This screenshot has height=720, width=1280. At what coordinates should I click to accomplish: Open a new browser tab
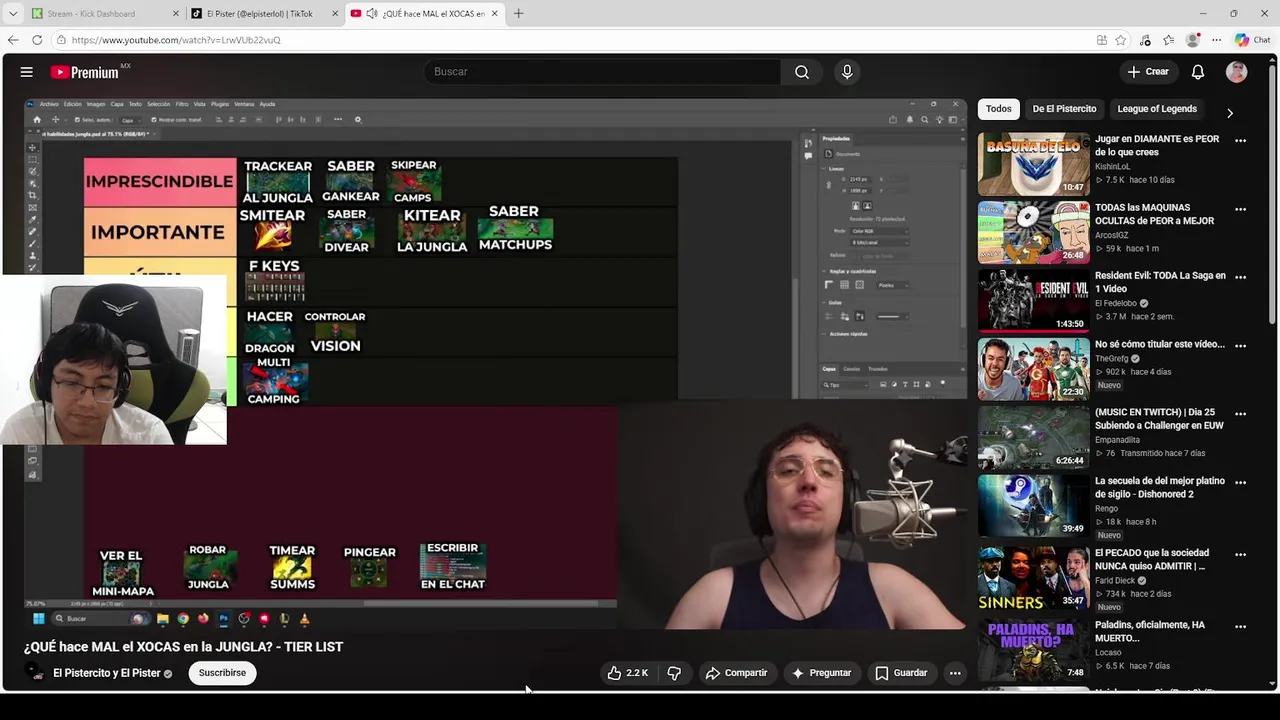518,14
